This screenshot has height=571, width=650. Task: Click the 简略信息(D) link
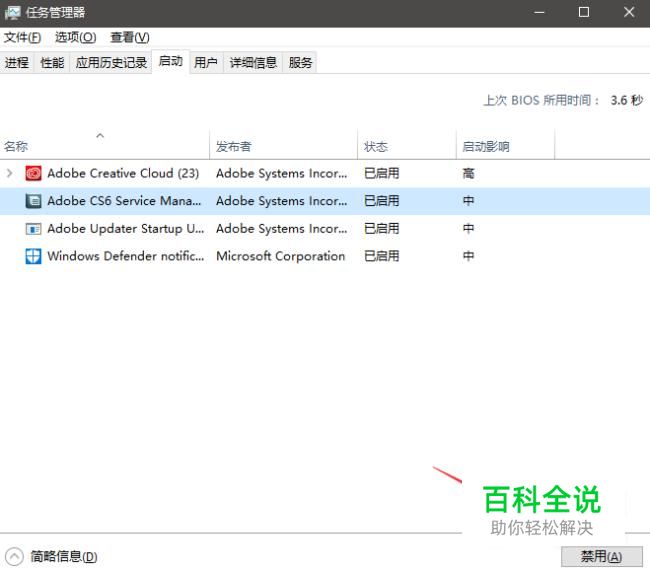tap(64, 556)
